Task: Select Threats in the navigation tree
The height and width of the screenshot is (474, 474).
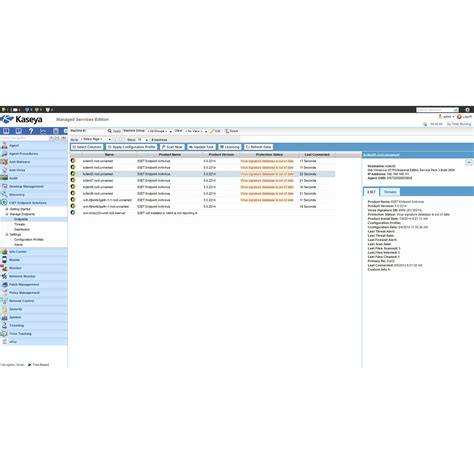Action: 20,224
